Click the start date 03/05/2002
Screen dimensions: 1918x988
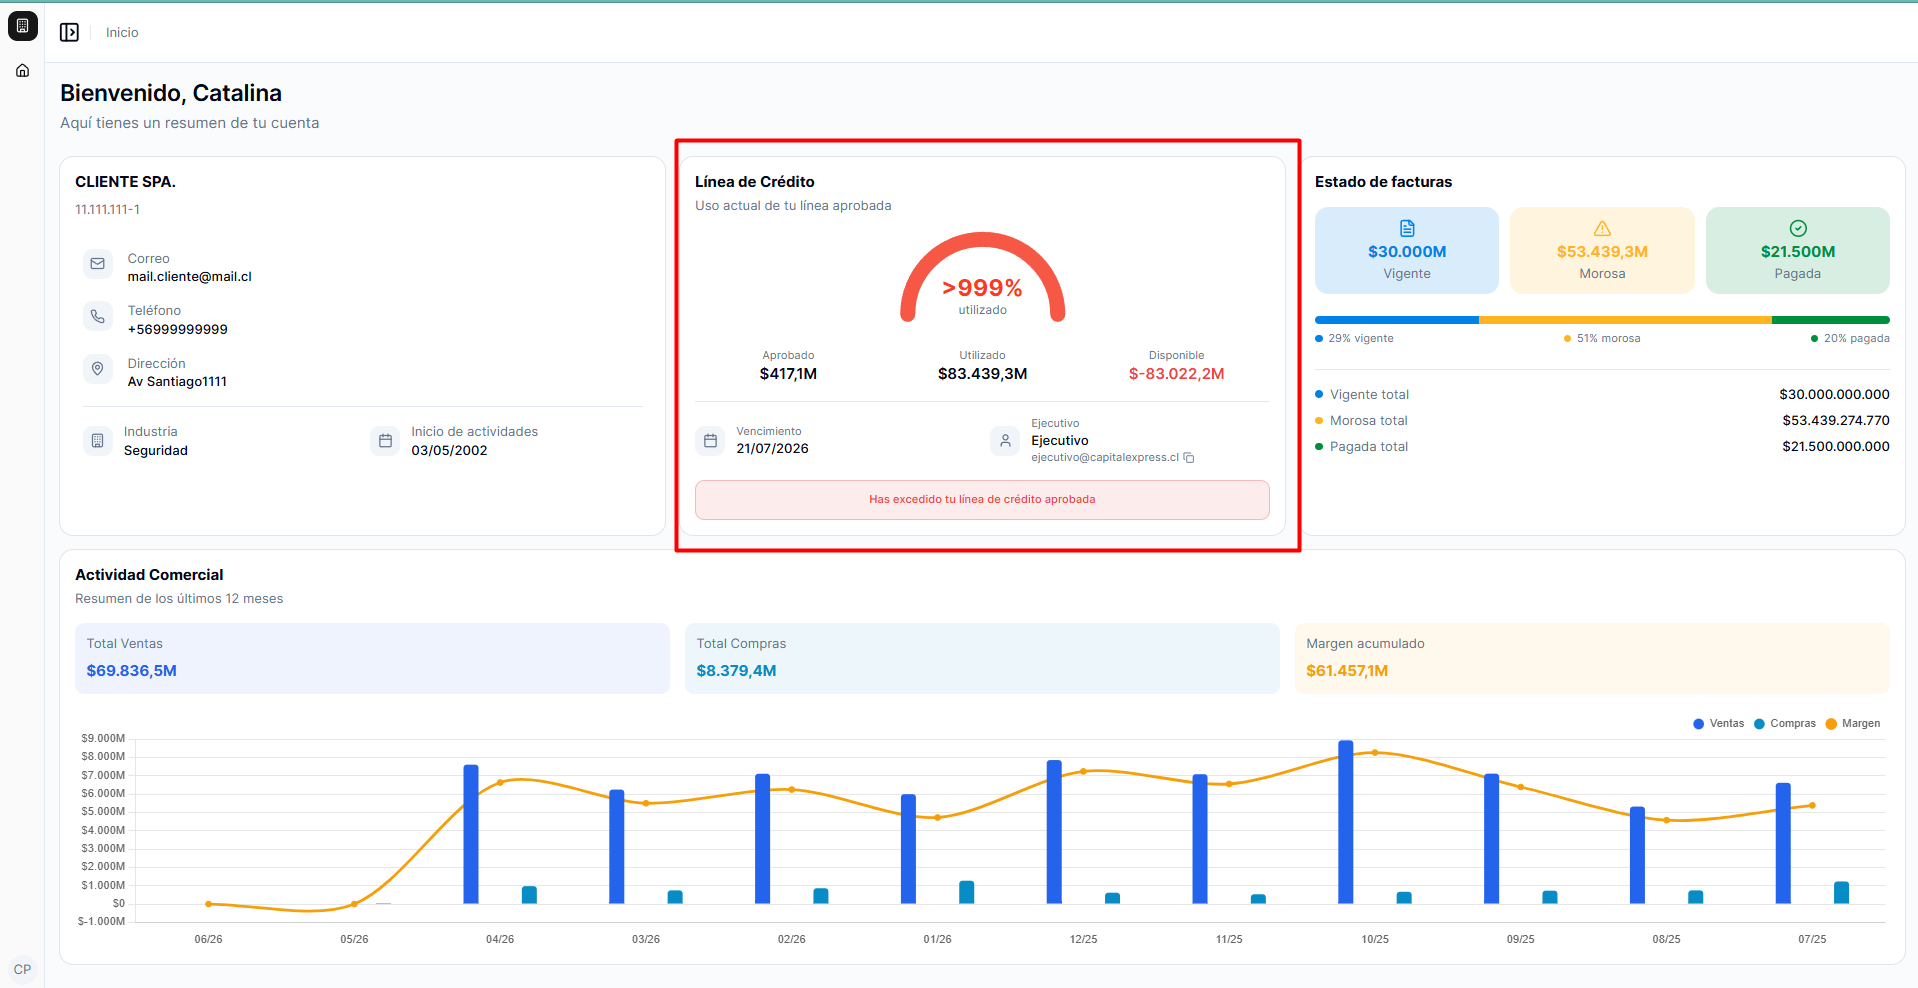tap(449, 451)
